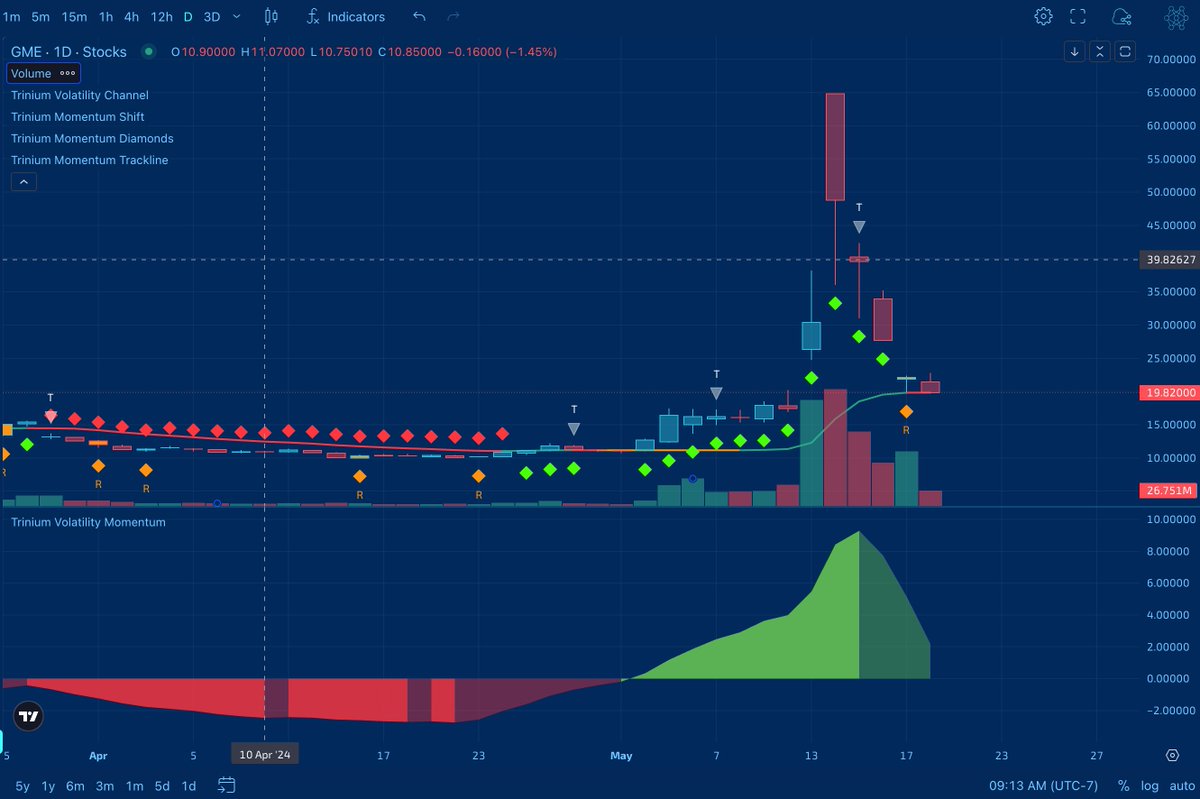The width and height of the screenshot is (1200, 799).
Task: Click the 26.751M volume label
Action: point(1167,491)
